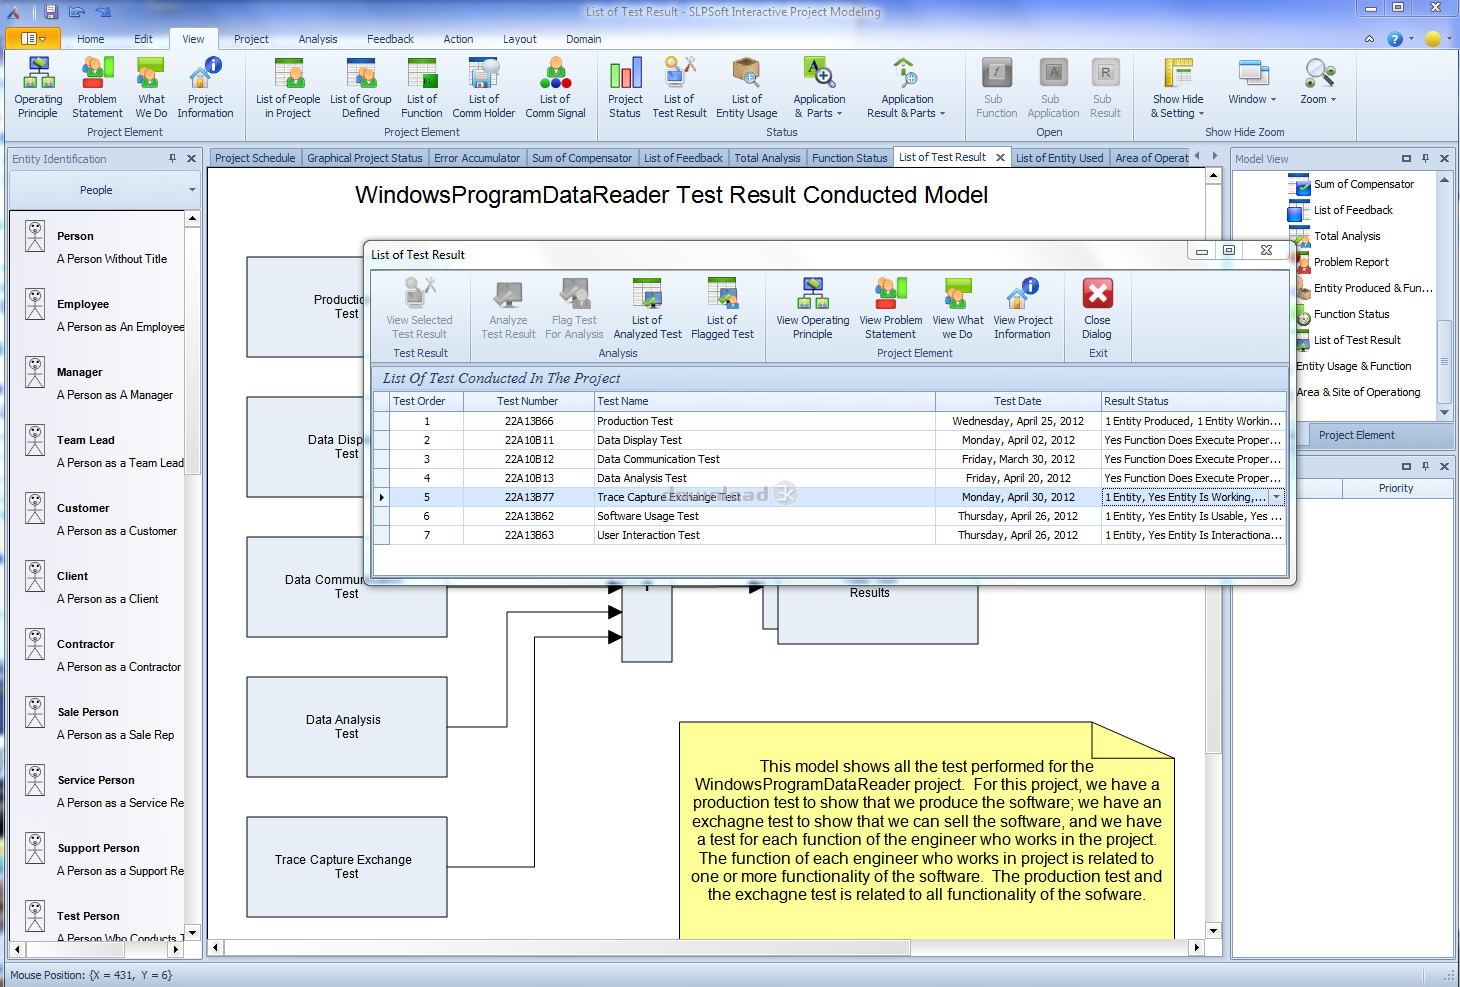Select Total Analysis in Model View

[1347, 236]
